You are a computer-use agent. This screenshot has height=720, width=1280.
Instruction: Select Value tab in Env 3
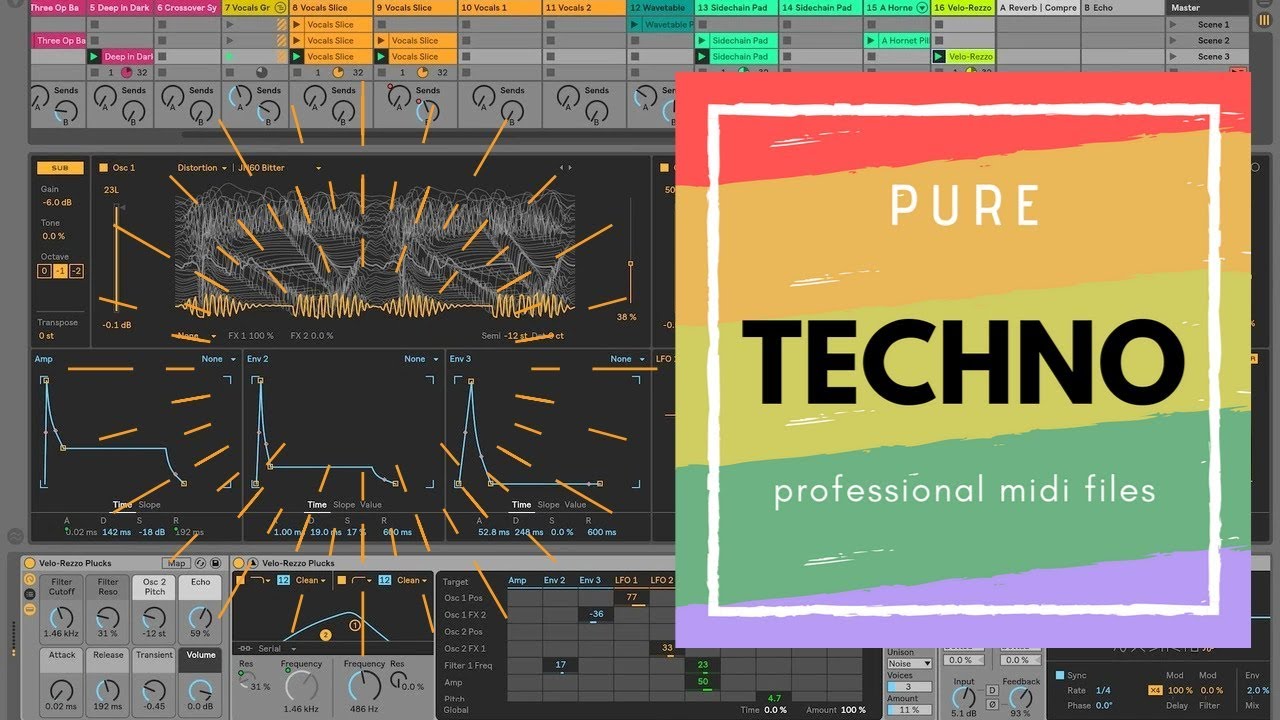576,505
